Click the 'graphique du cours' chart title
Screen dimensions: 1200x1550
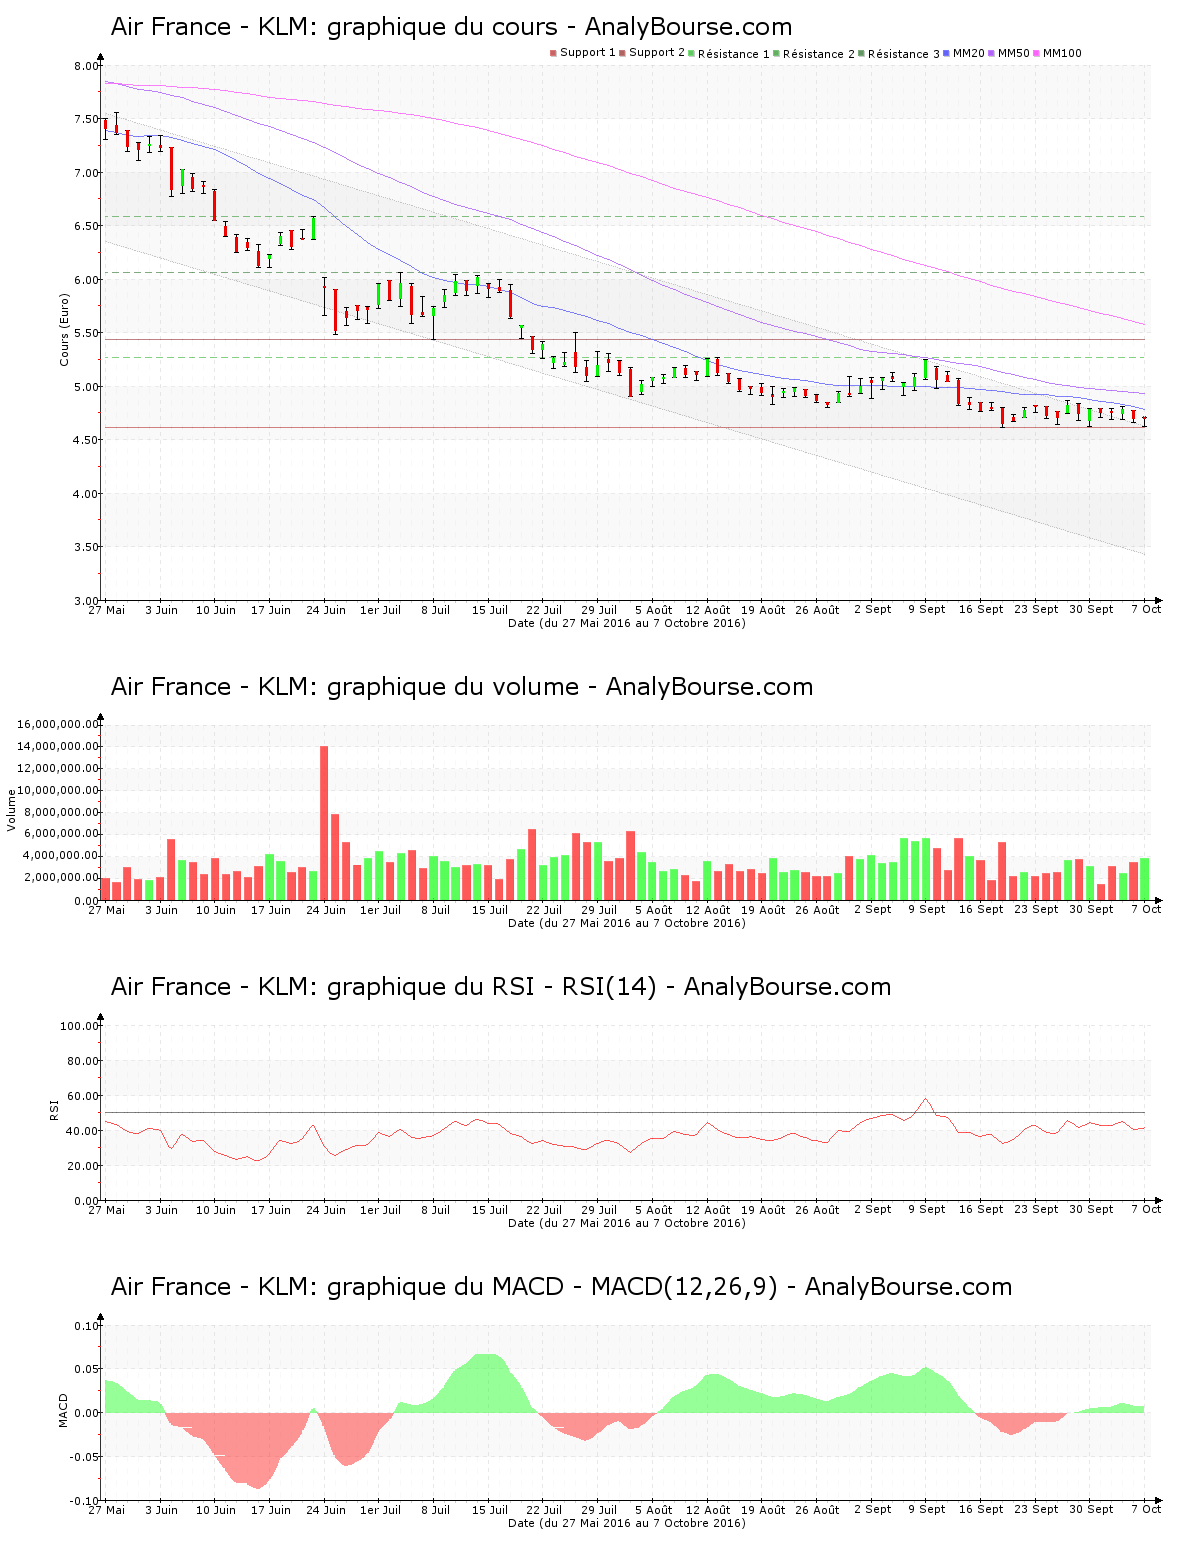(451, 27)
